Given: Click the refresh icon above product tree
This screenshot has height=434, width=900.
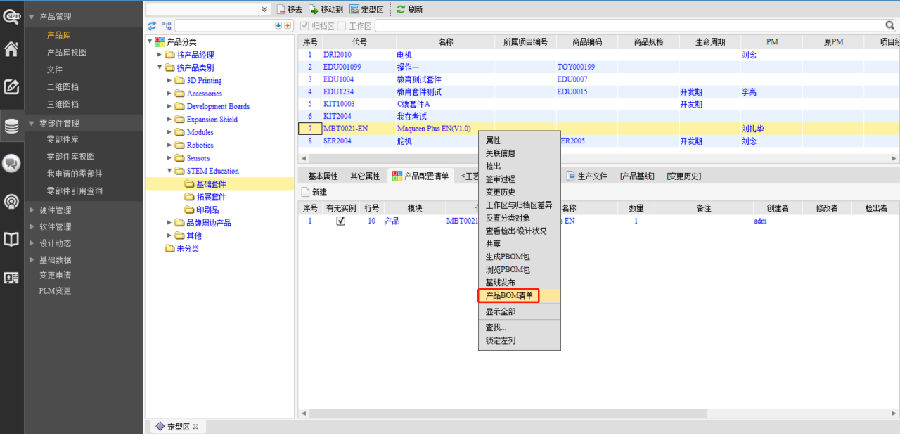Looking at the screenshot, I should (x=152, y=25).
